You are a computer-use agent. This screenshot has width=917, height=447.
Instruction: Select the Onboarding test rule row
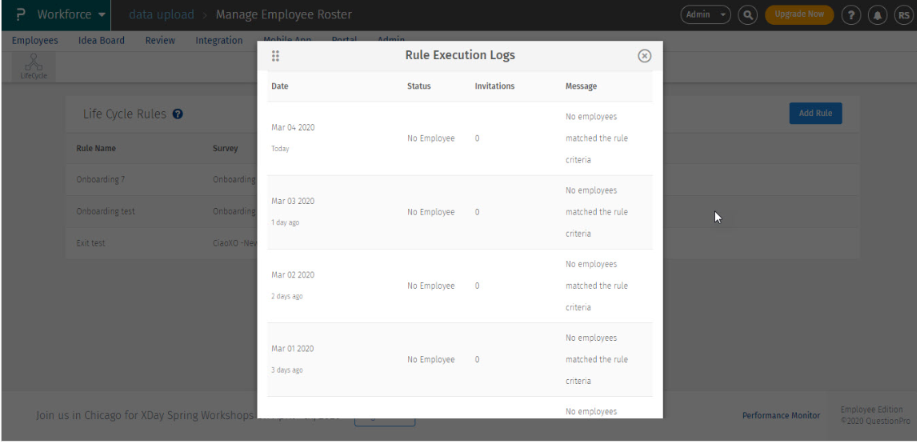(106, 211)
